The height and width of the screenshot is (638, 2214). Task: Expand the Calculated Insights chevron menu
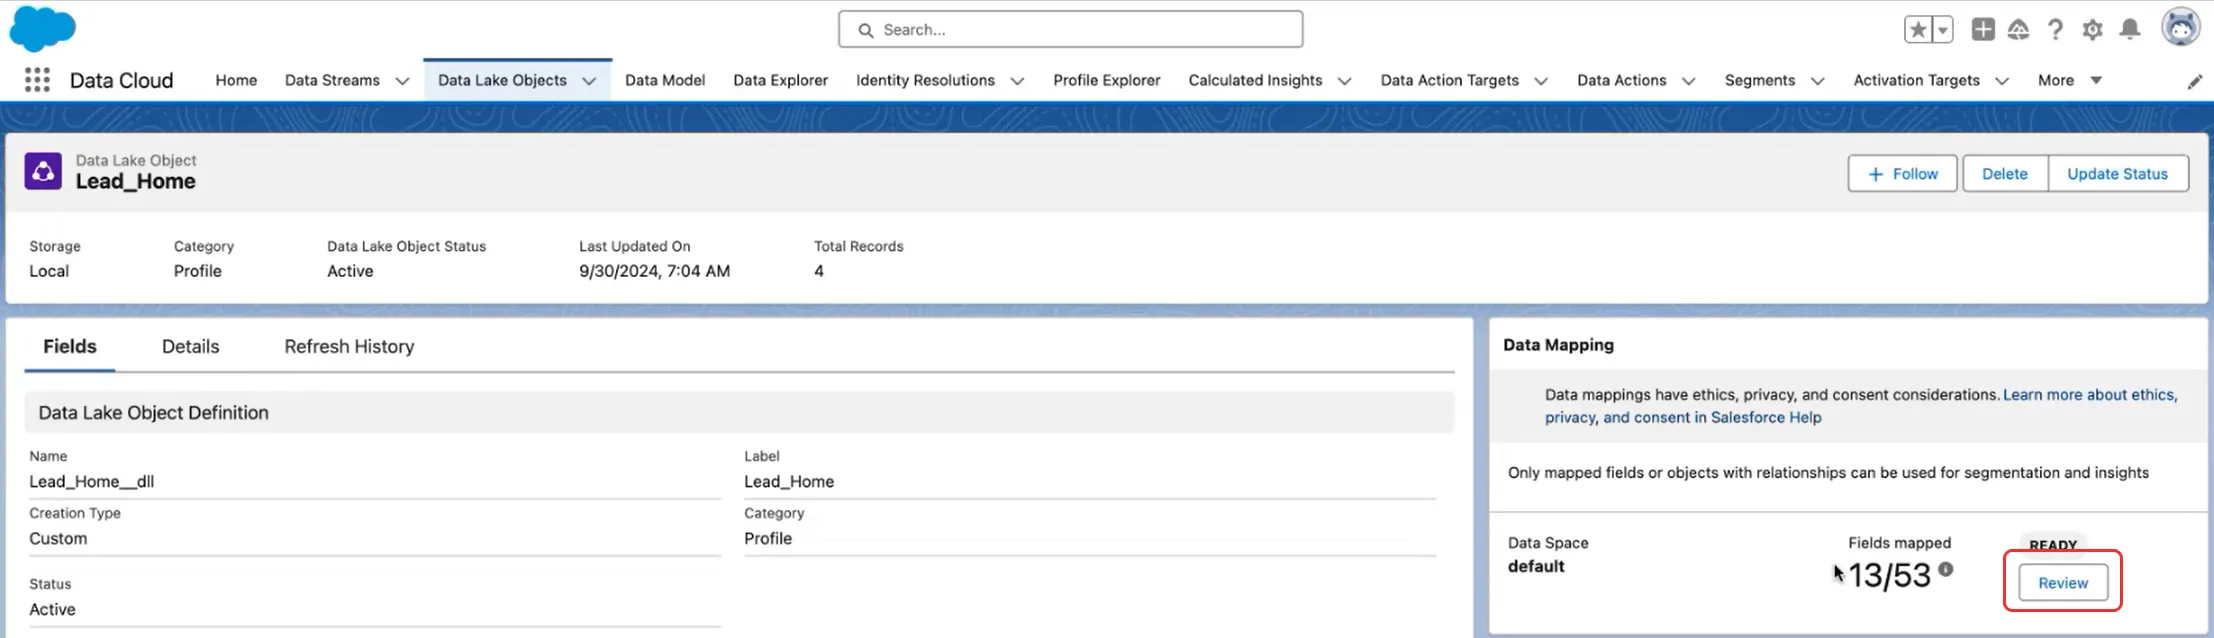[x=1344, y=81]
